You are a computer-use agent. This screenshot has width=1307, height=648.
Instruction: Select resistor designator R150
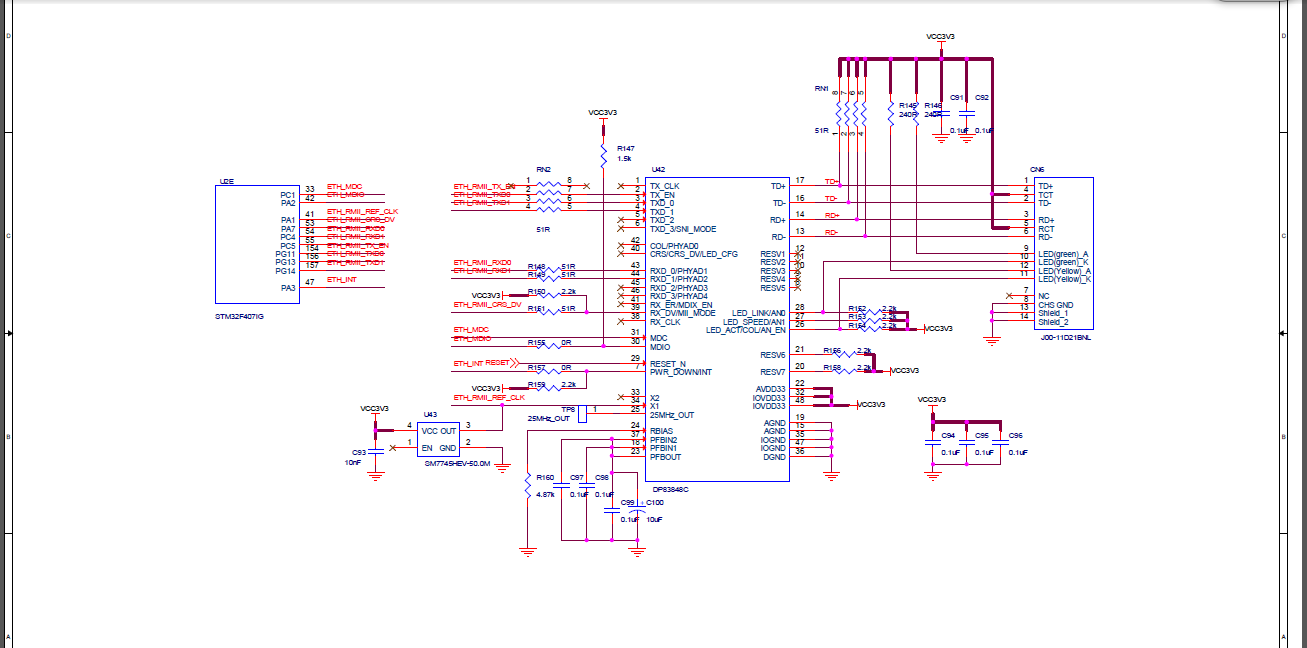tap(536, 292)
